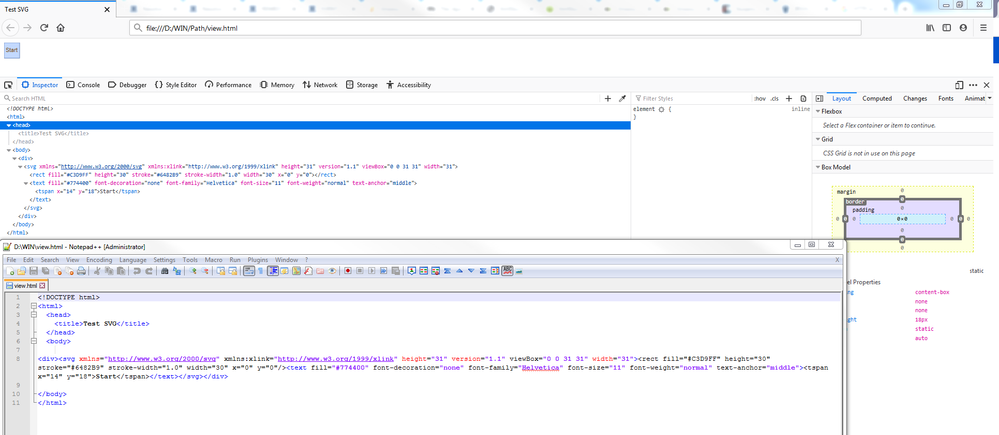
Task: Select the Computed sidebar tab
Action: coord(877,99)
